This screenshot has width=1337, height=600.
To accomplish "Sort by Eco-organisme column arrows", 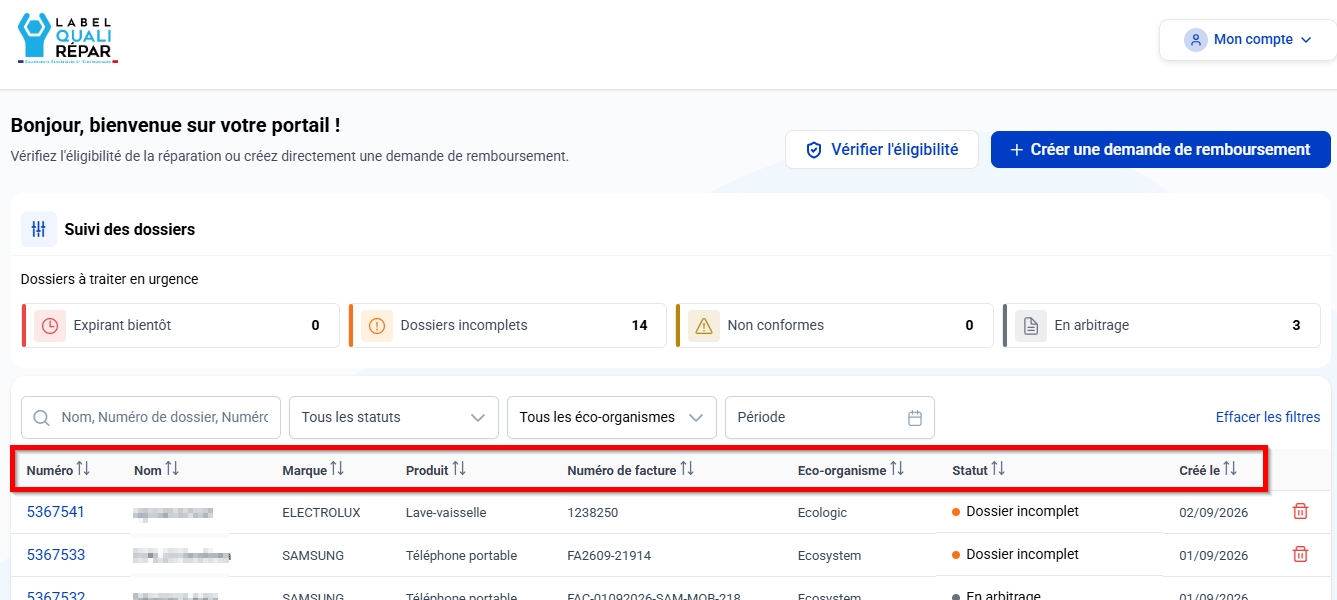I will tap(897, 469).
